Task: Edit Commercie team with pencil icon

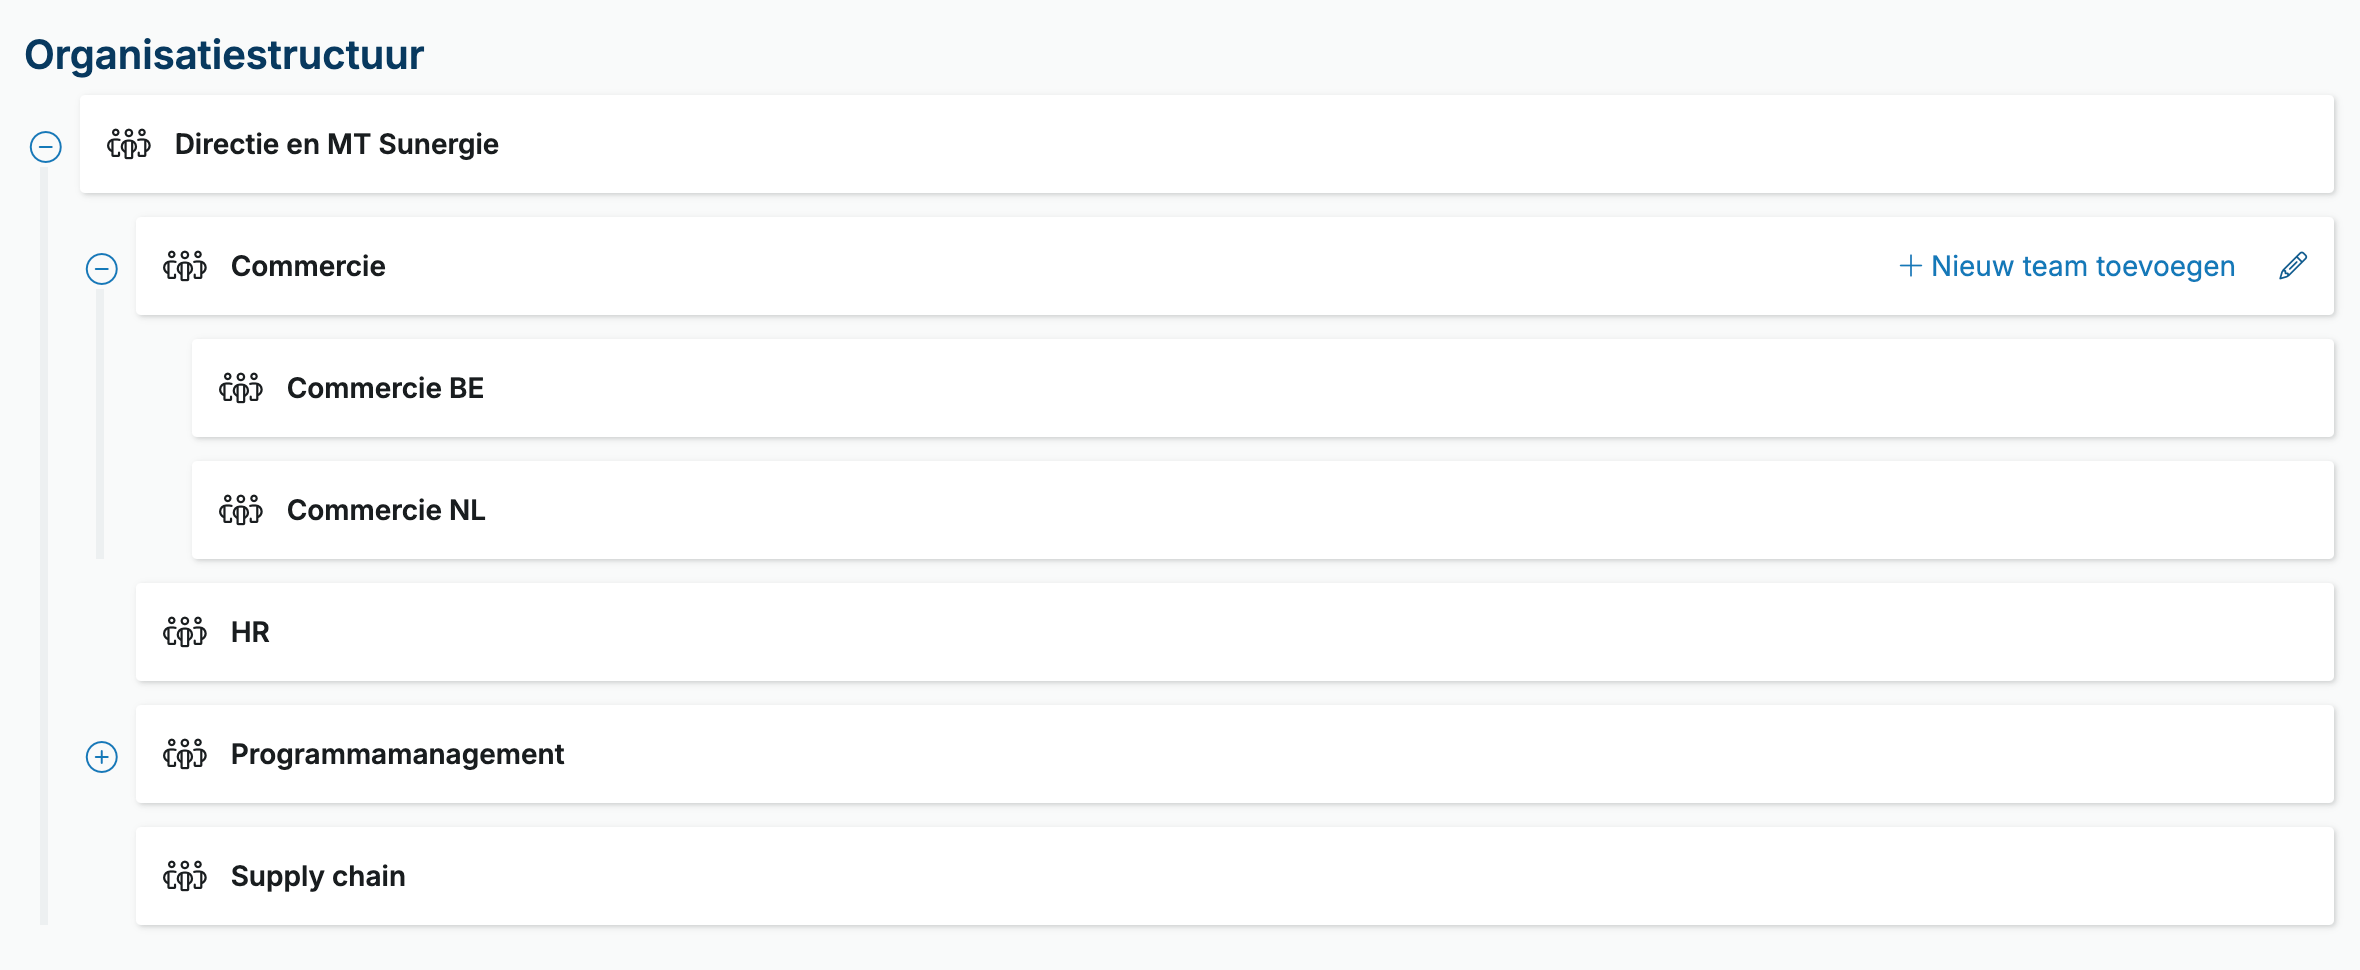Action: 2293,266
